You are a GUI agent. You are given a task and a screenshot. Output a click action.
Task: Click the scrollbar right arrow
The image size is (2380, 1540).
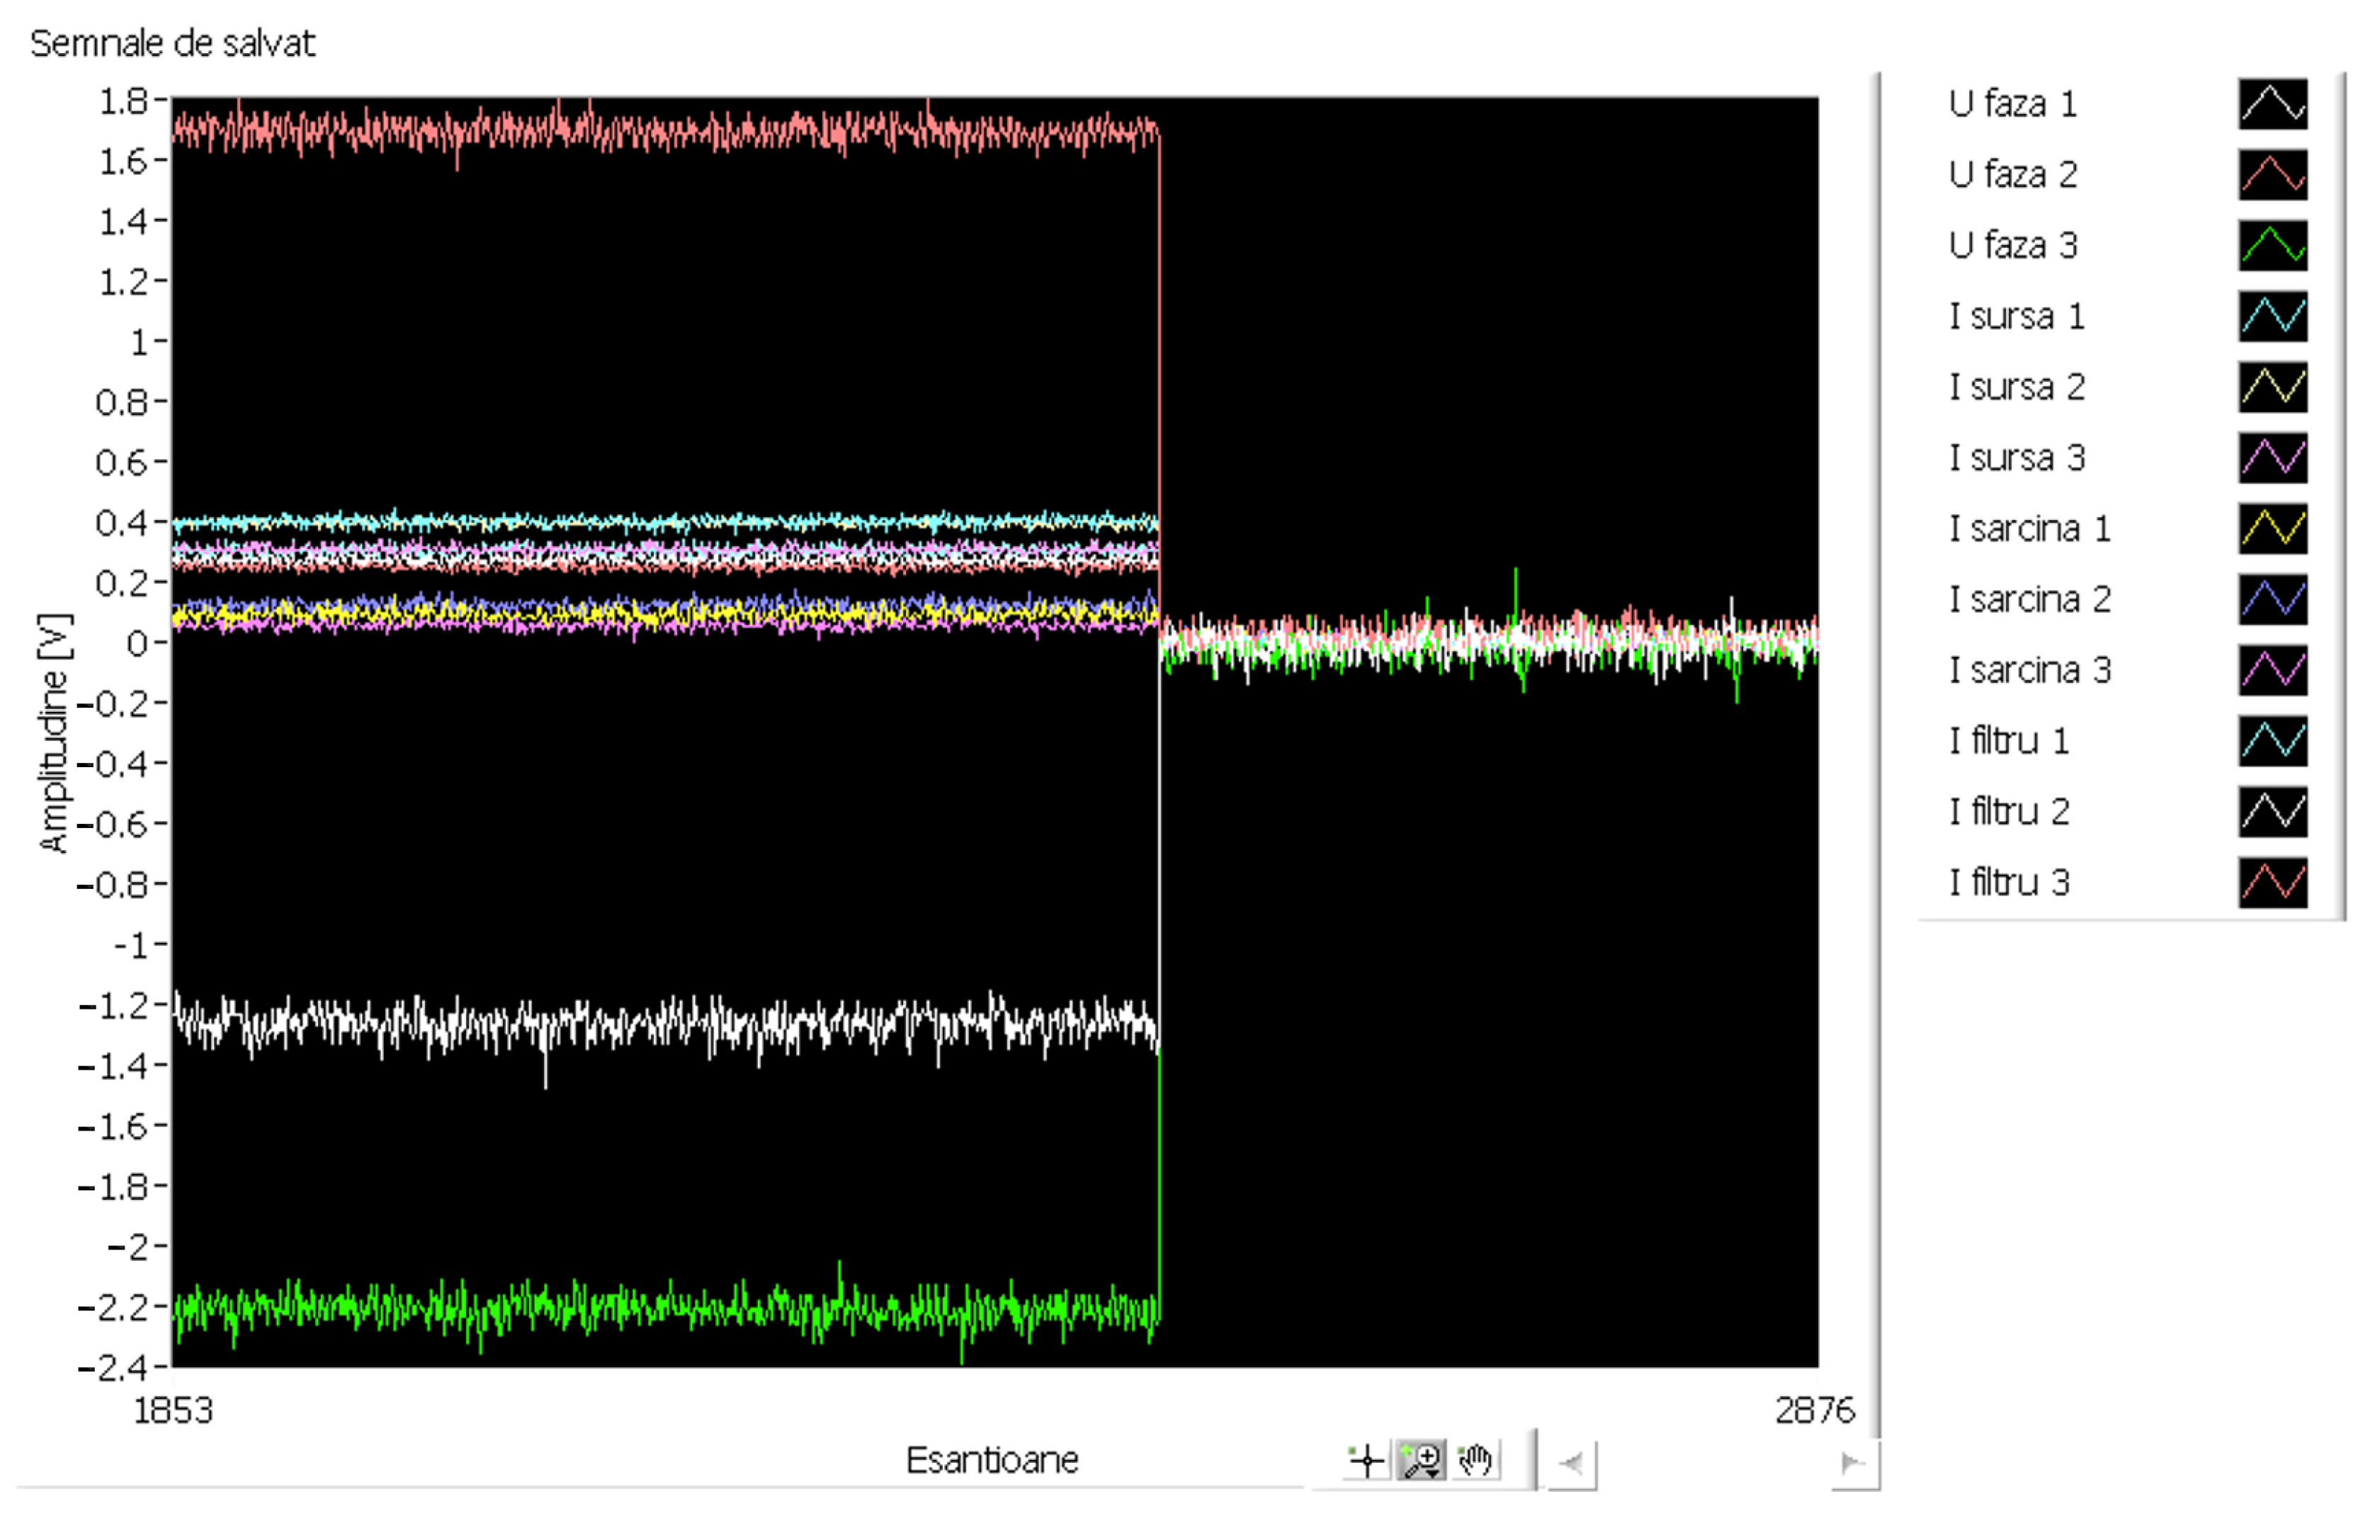tap(1853, 1465)
